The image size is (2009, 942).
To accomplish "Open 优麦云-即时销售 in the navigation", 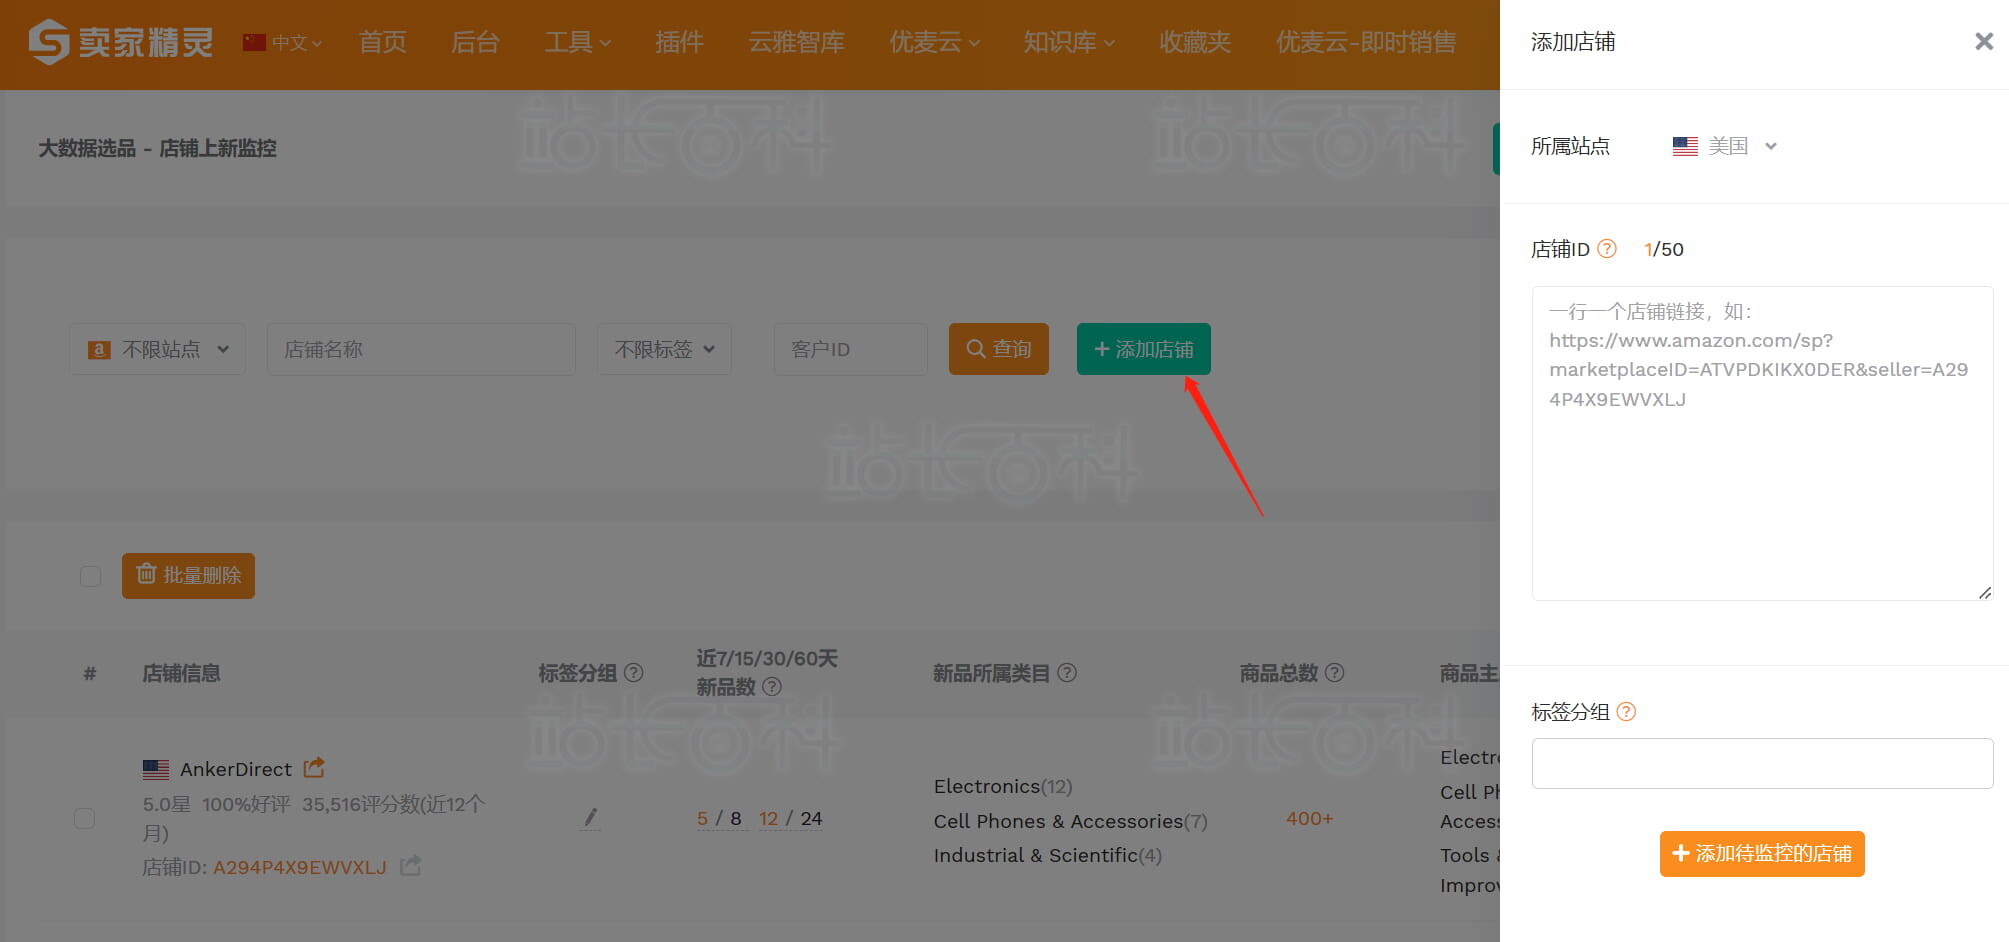I will pyautogui.click(x=1365, y=42).
